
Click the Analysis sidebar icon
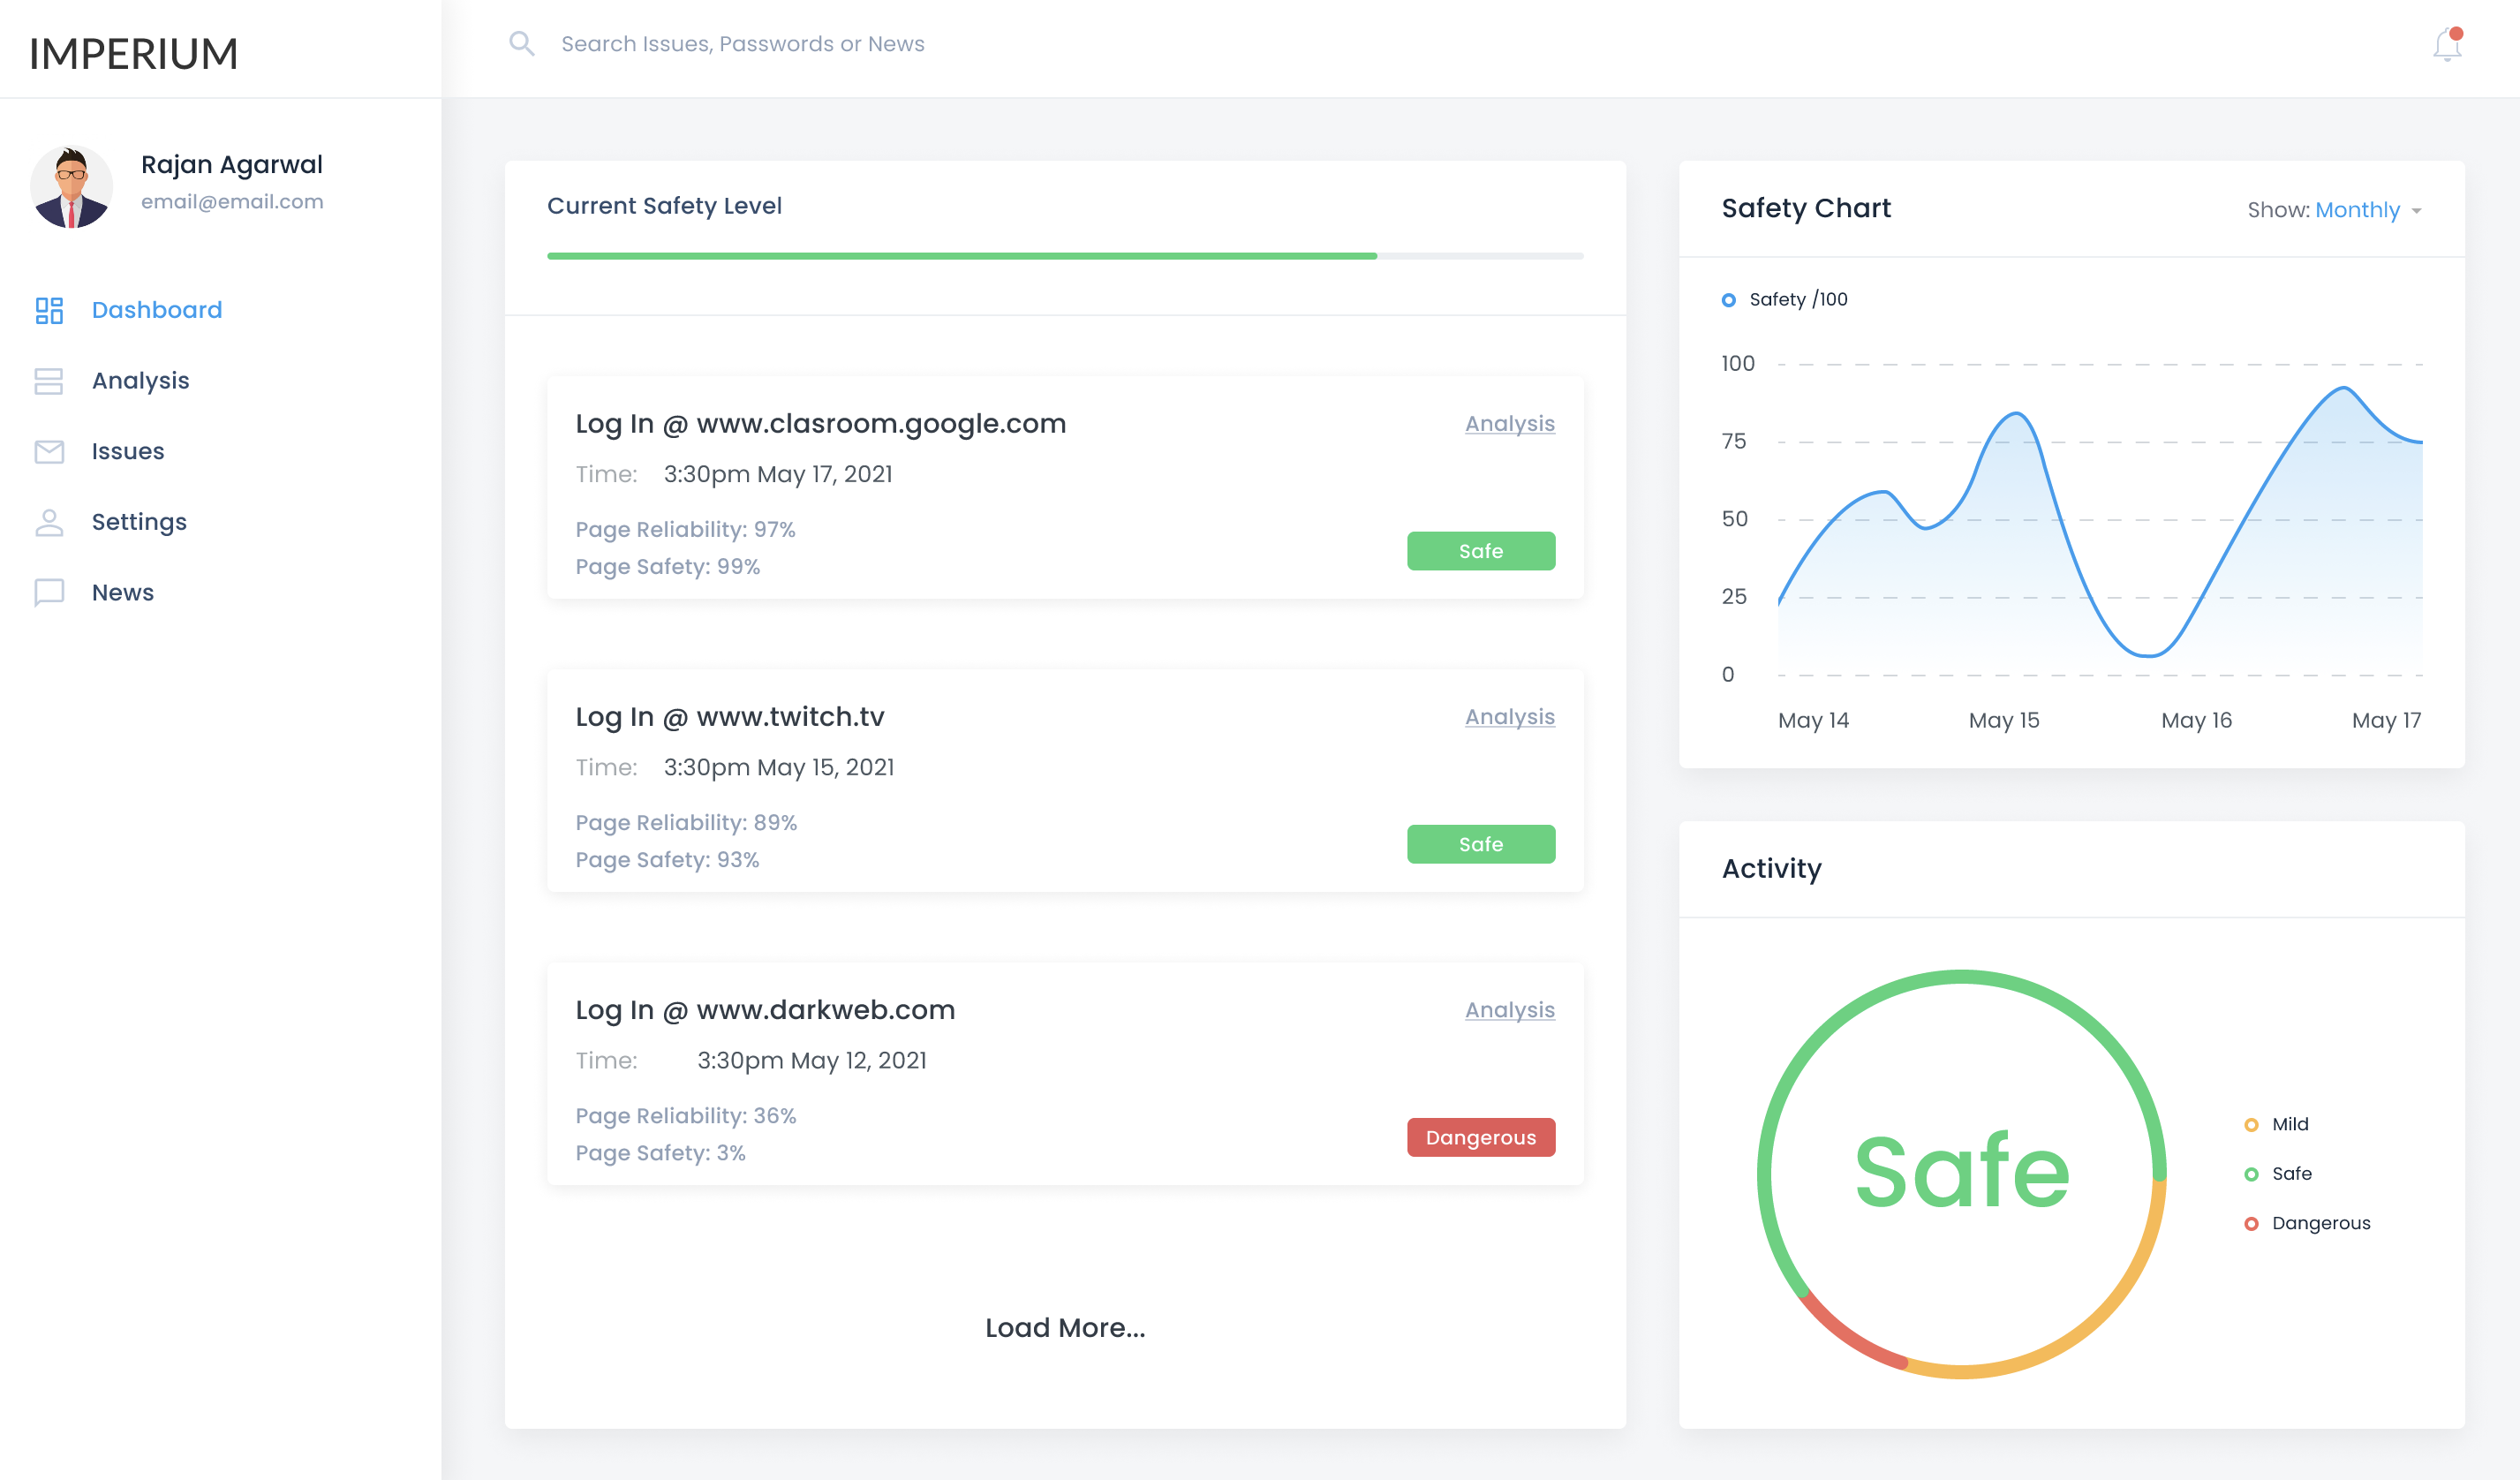coord(49,381)
